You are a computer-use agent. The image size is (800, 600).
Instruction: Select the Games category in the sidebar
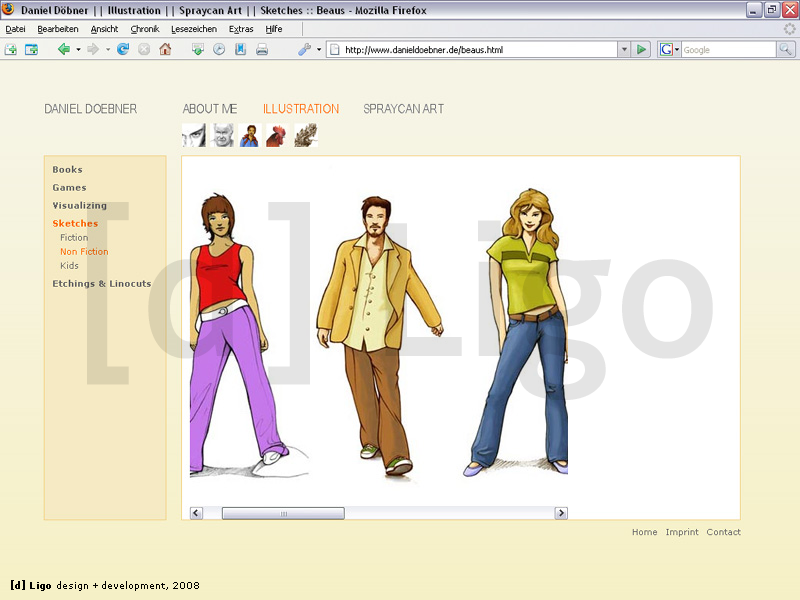click(69, 187)
